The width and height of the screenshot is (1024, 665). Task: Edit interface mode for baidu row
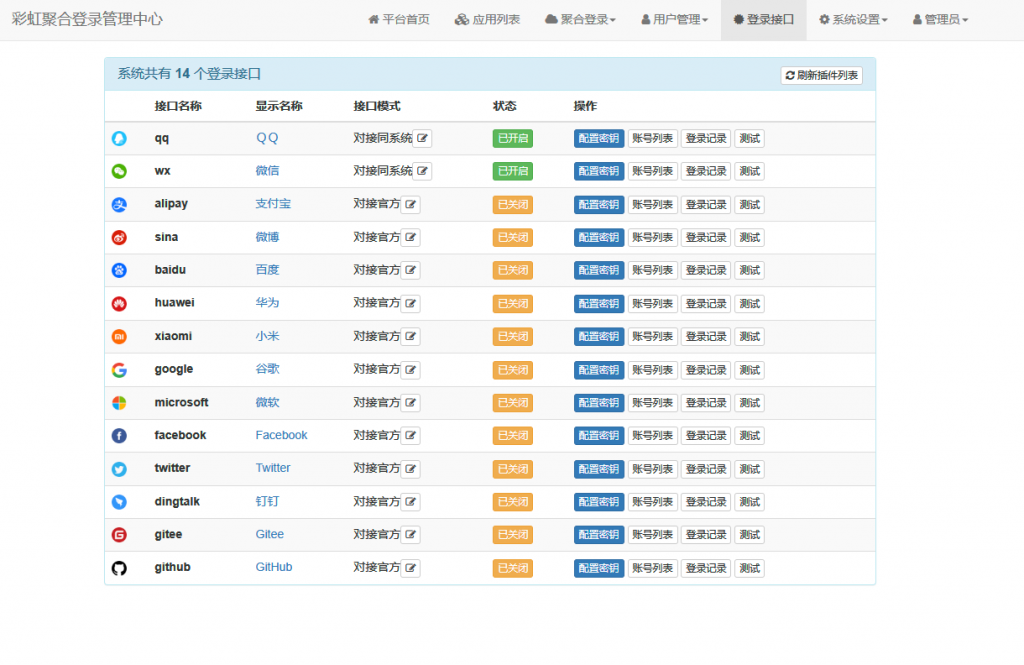[x=411, y=270]
